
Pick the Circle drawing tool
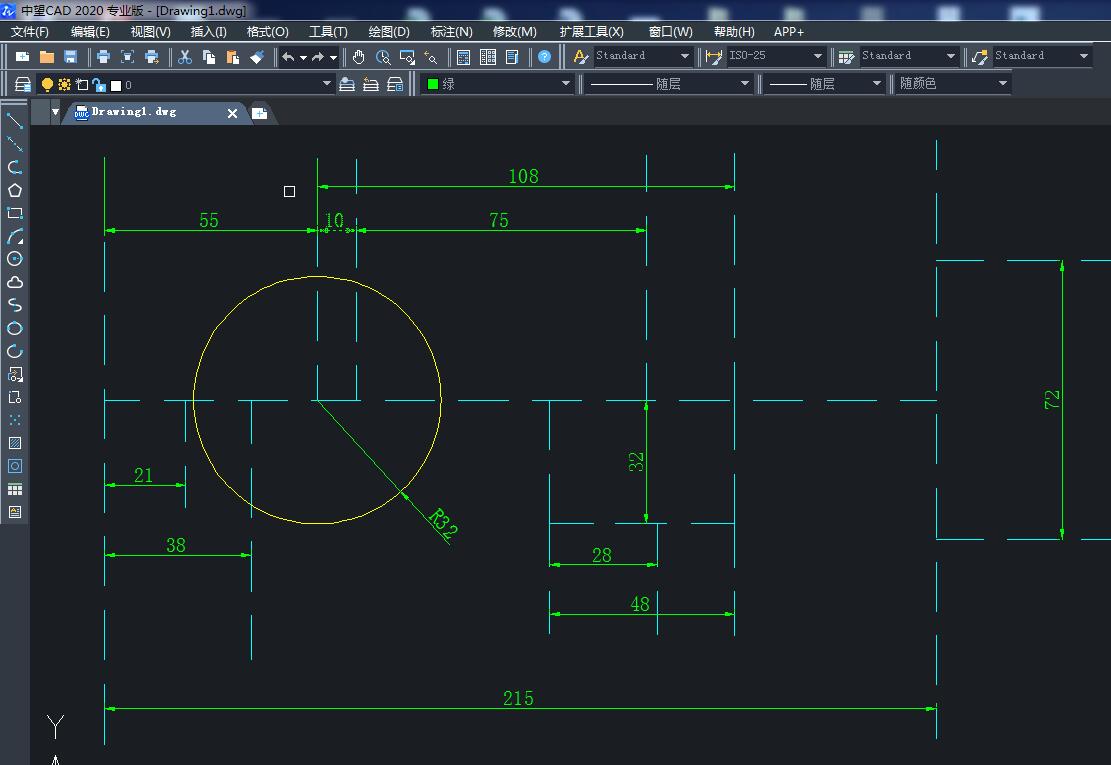[15, 259]
